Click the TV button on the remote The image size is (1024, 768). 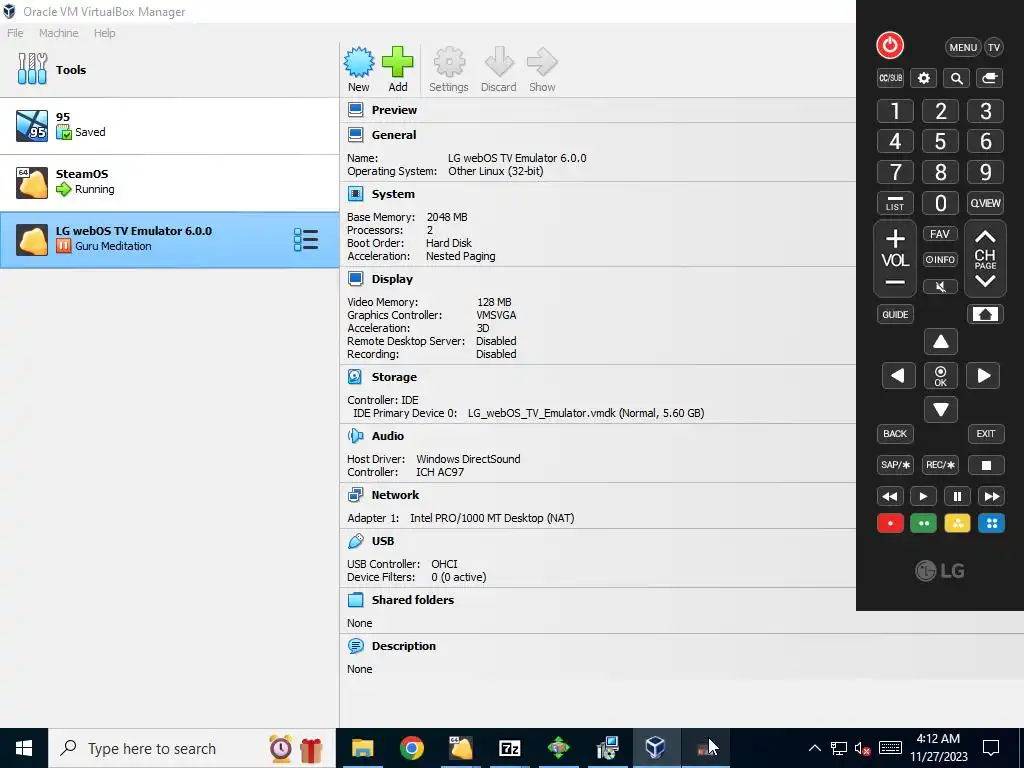[993, 47]
